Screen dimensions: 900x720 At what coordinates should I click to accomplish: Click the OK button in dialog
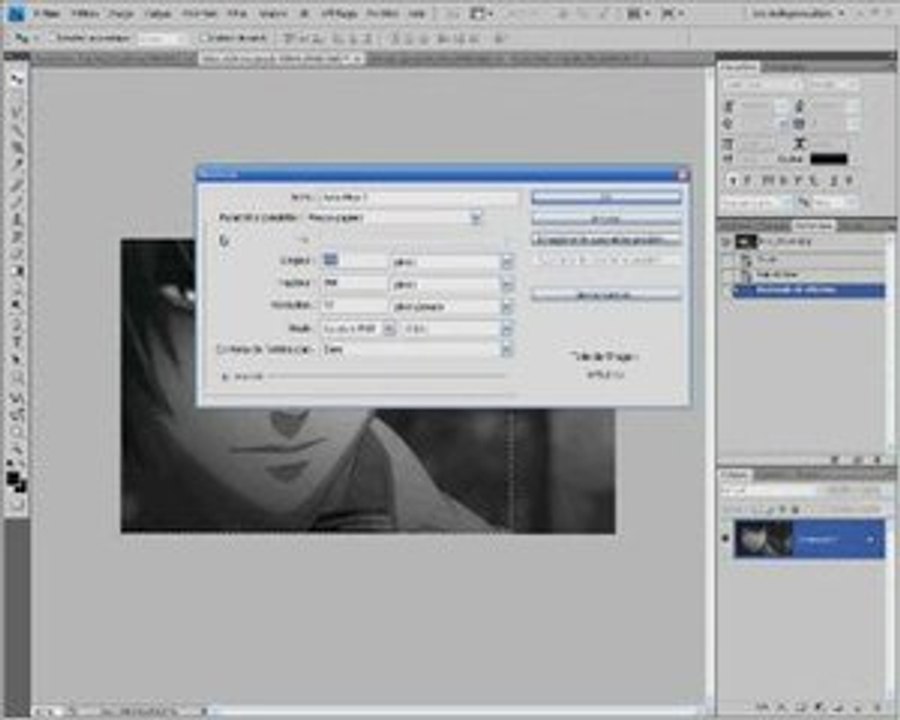606,197
